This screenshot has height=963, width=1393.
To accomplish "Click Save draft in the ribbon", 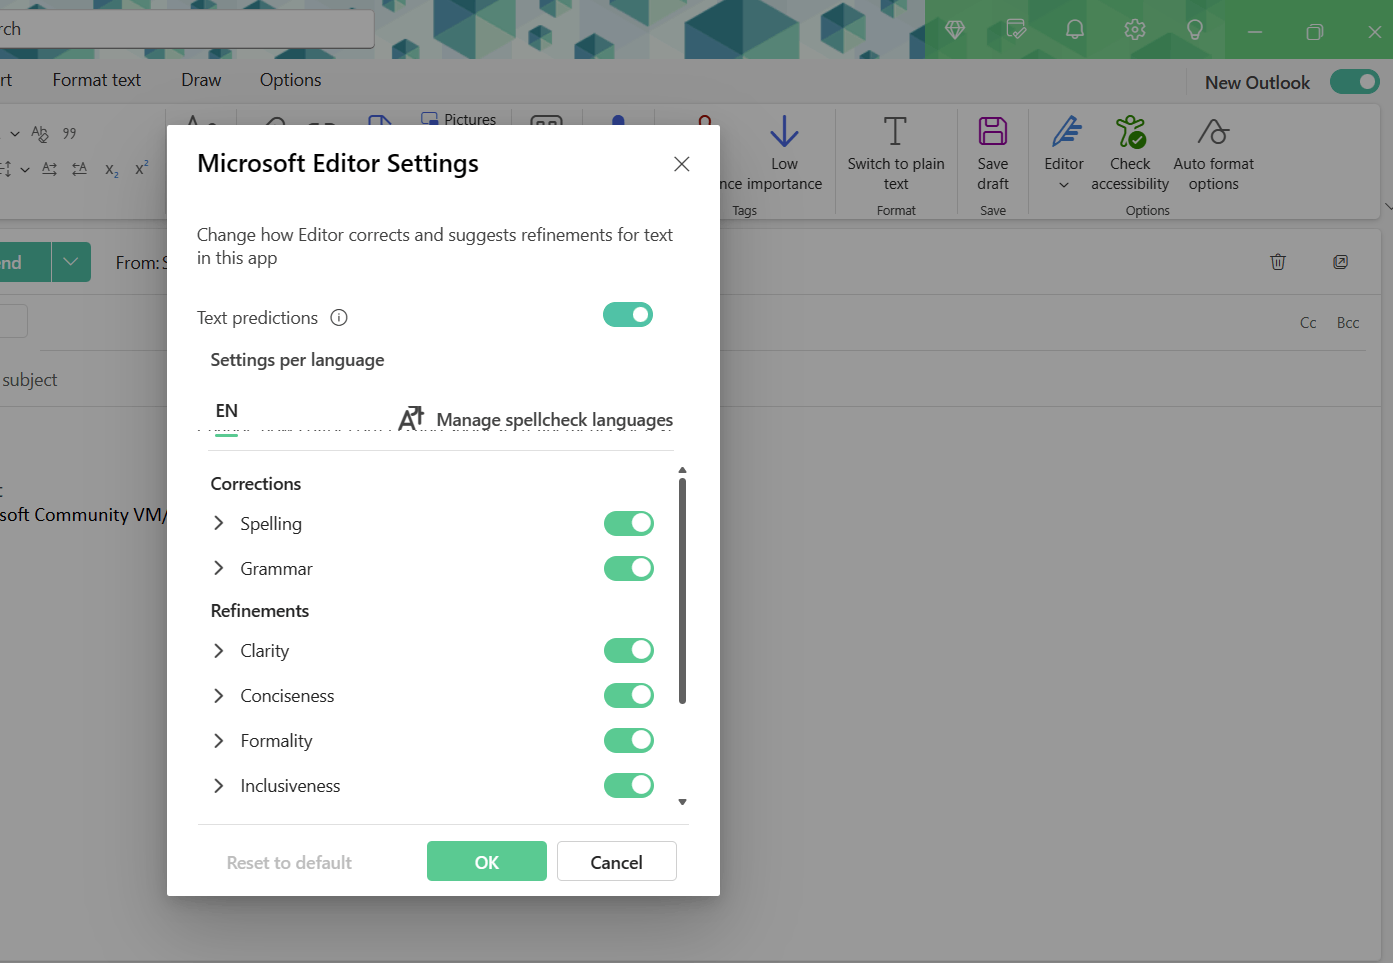I will [993, 153].
